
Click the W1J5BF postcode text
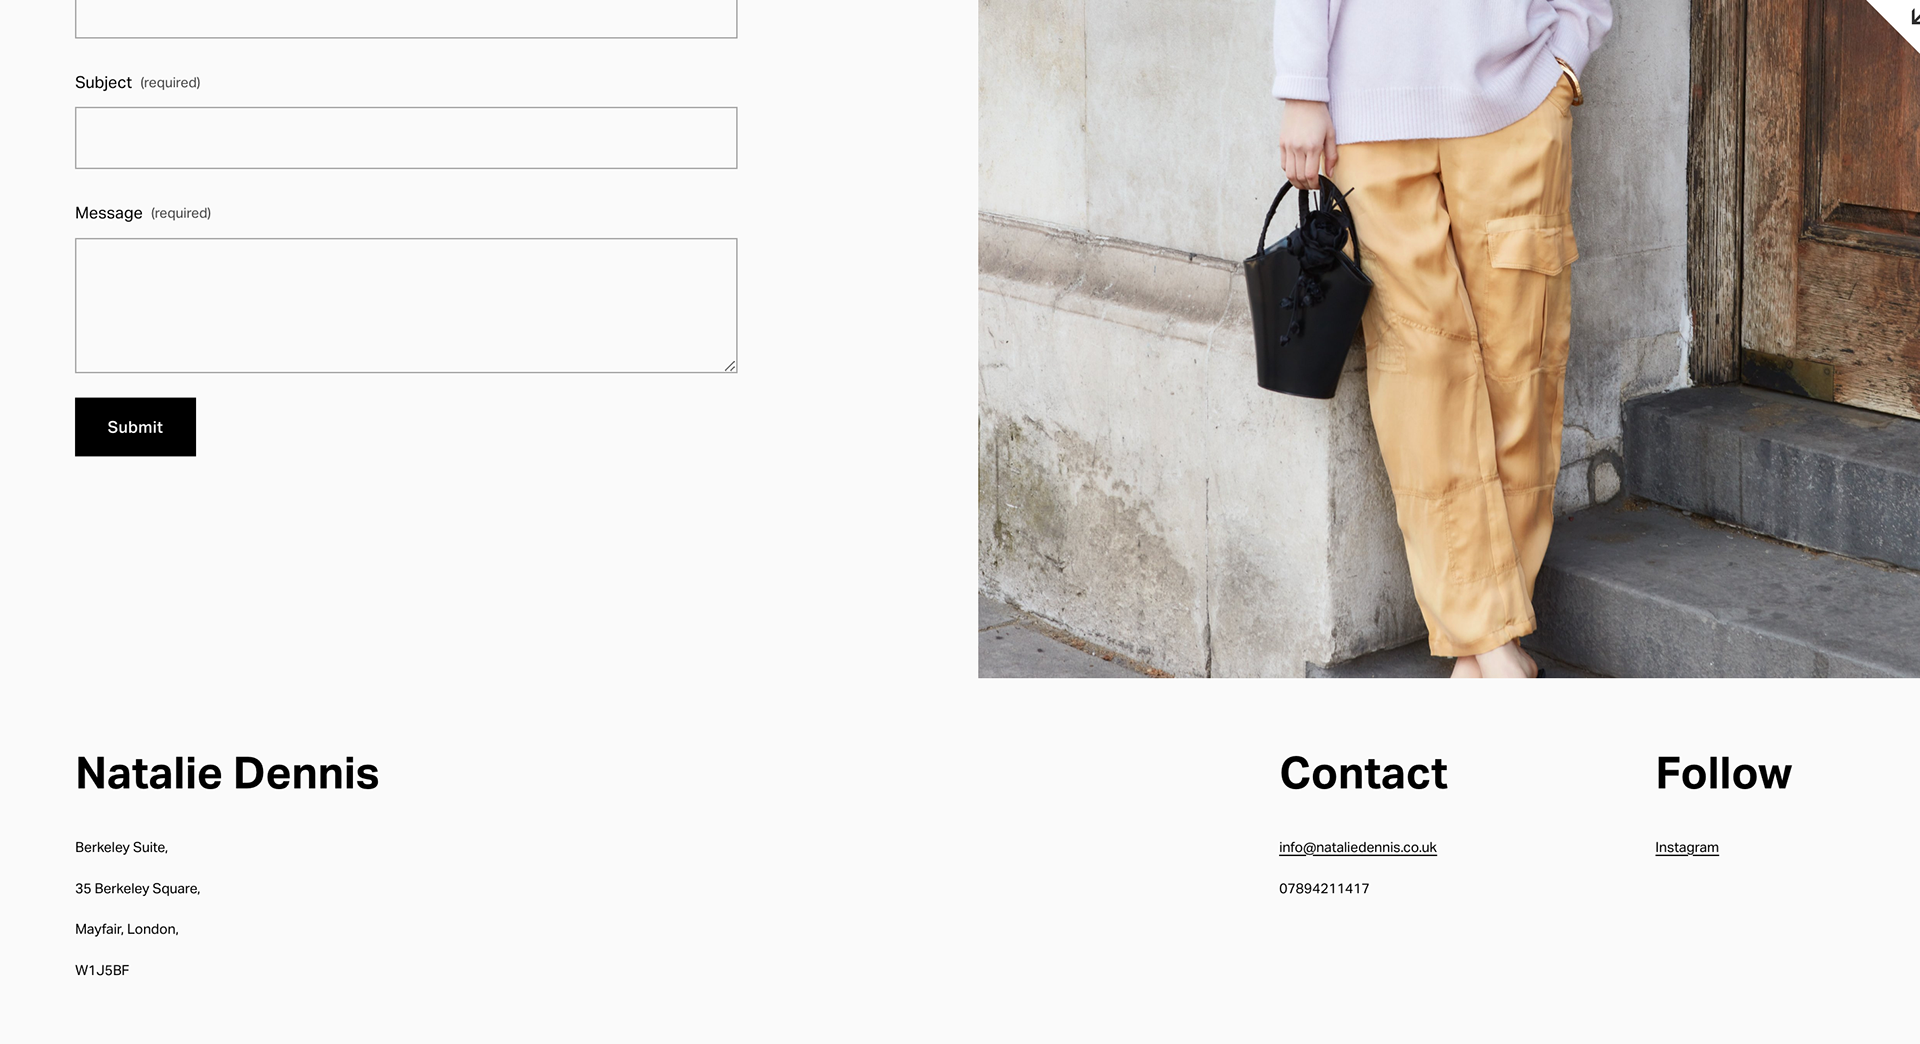coord(102,971)
